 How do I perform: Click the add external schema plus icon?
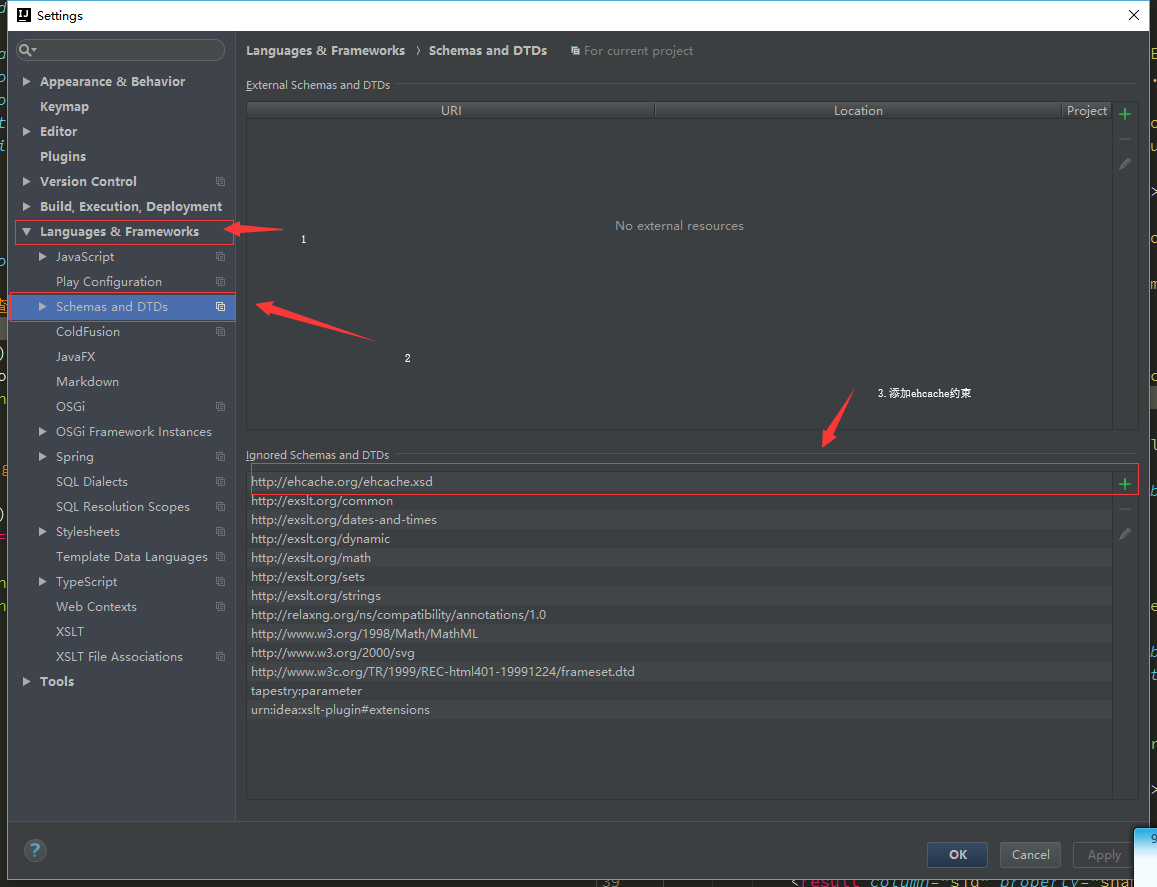pos(1125,114)
